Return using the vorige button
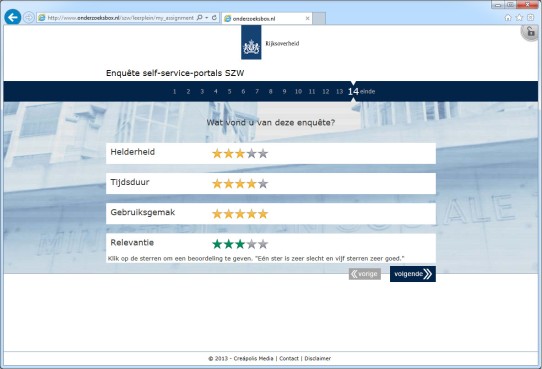 pos(365,274)
